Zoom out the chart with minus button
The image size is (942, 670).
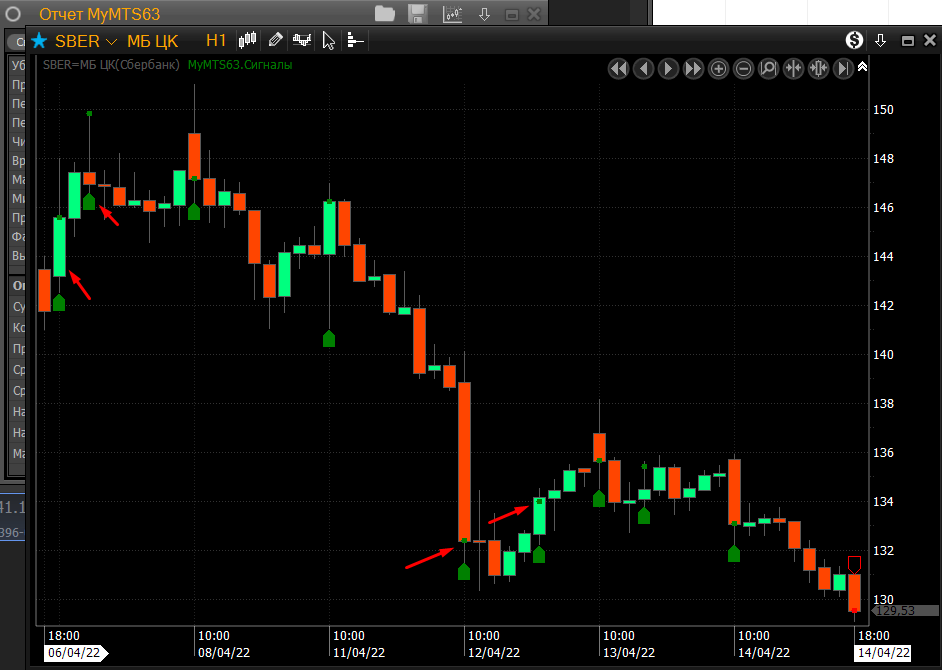click(x=743, y=68)
